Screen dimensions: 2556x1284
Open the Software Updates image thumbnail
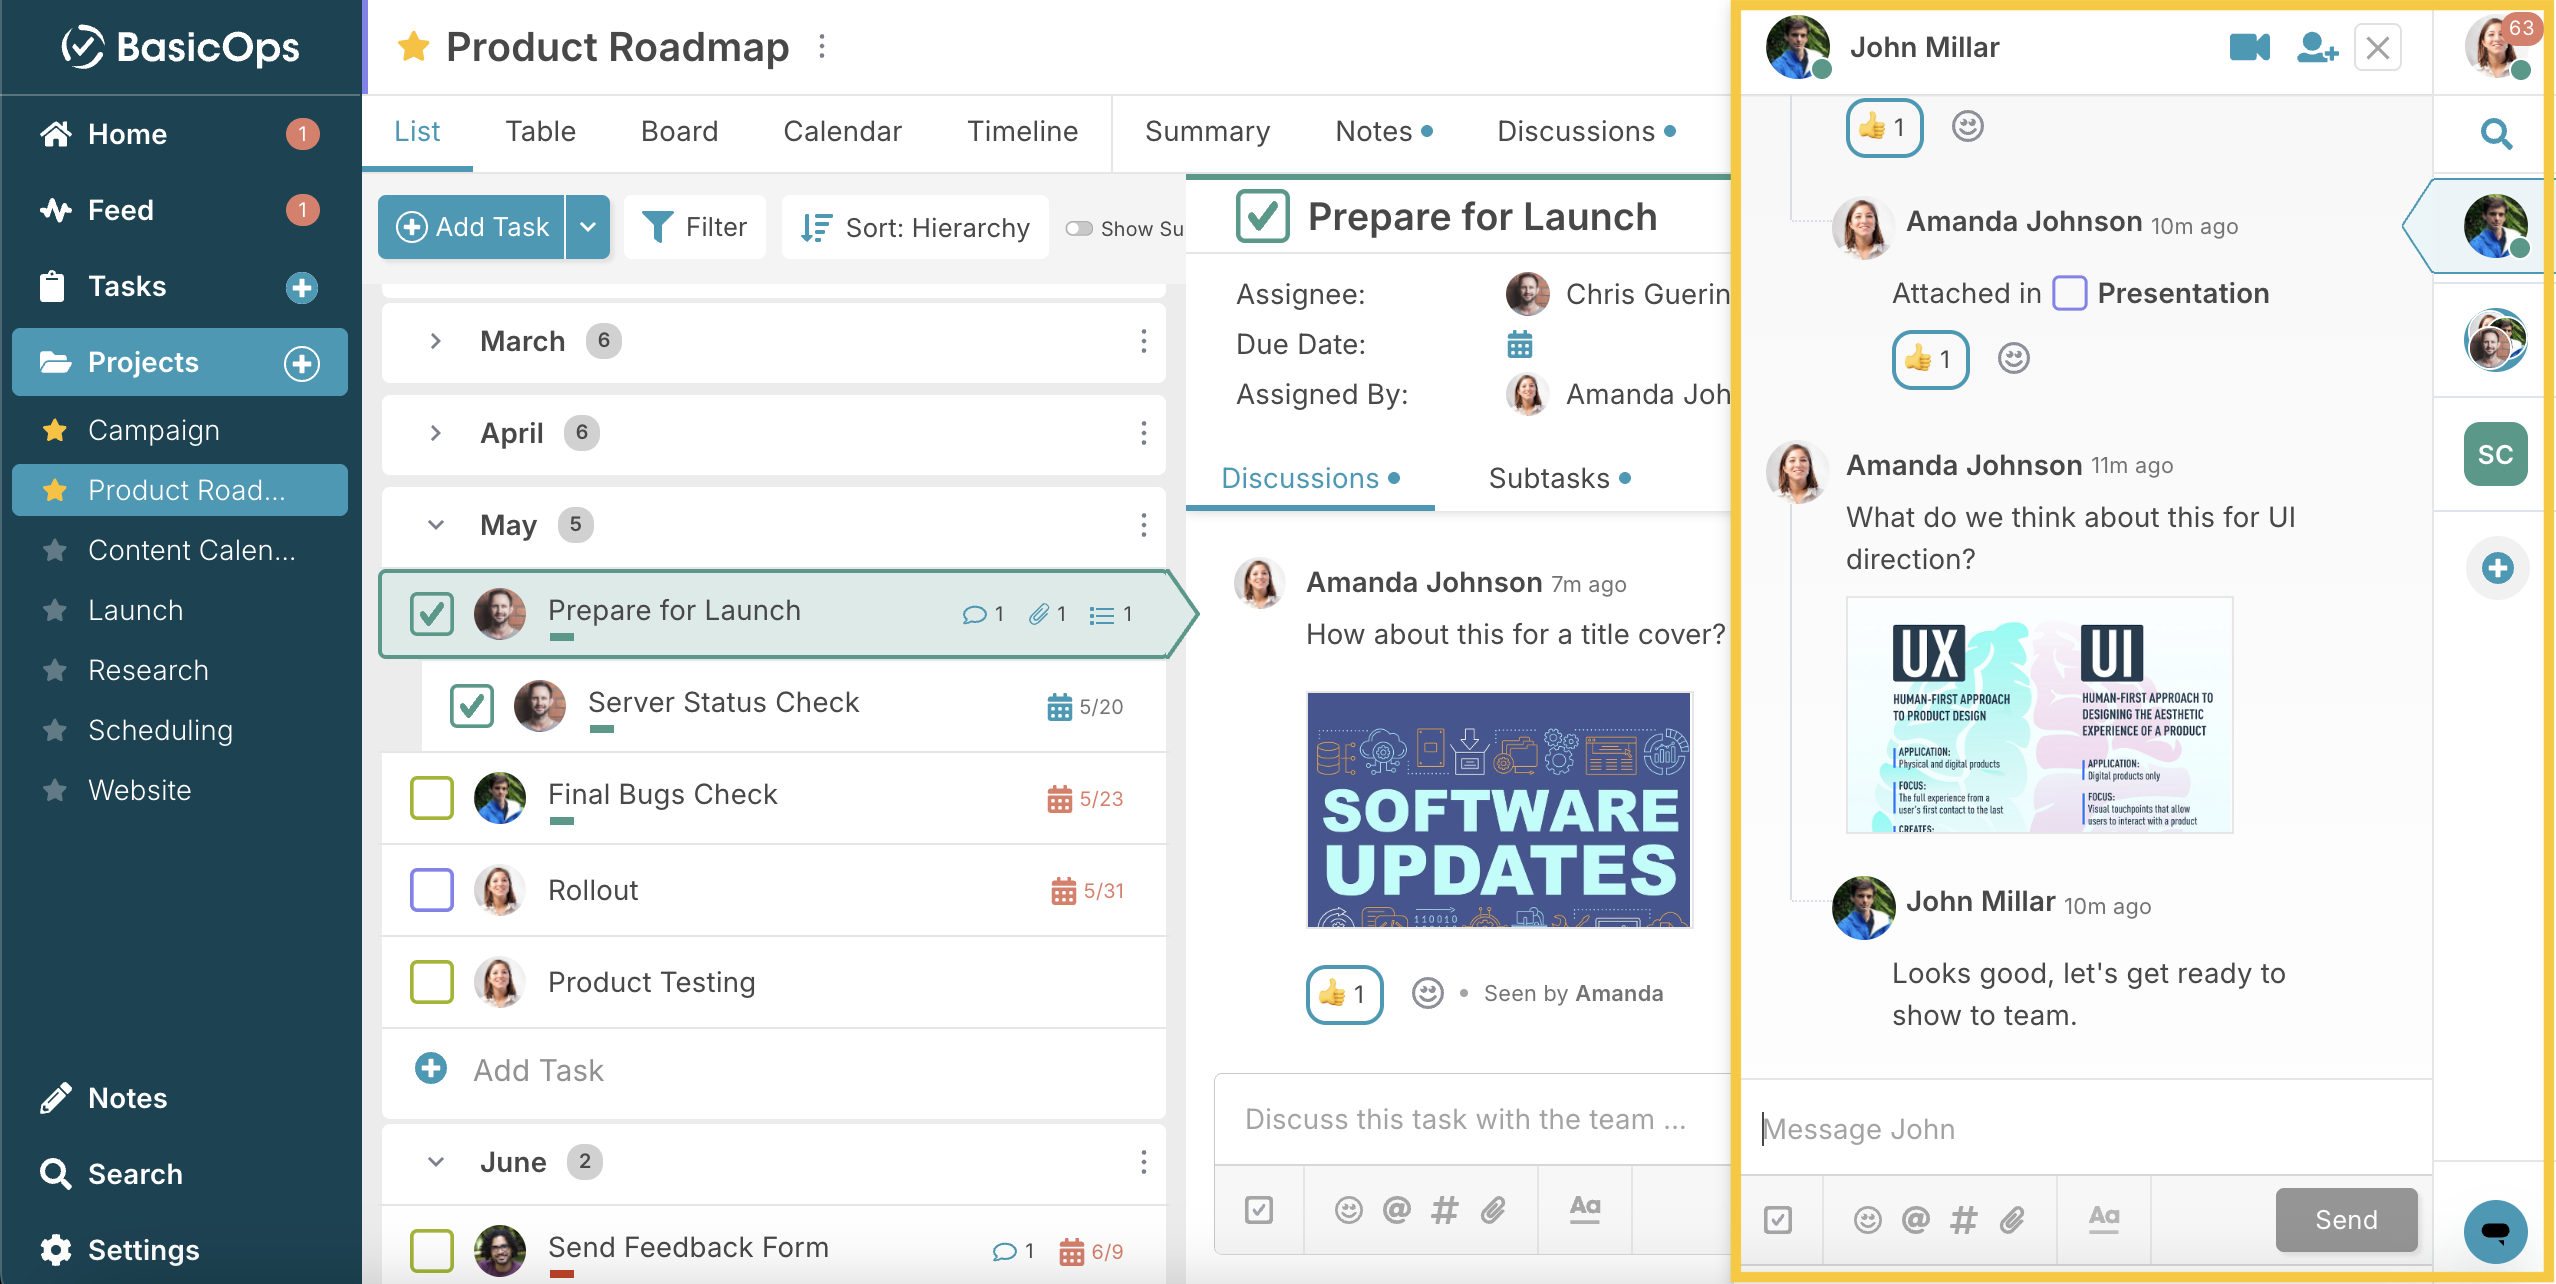(x=1499, y=810)
